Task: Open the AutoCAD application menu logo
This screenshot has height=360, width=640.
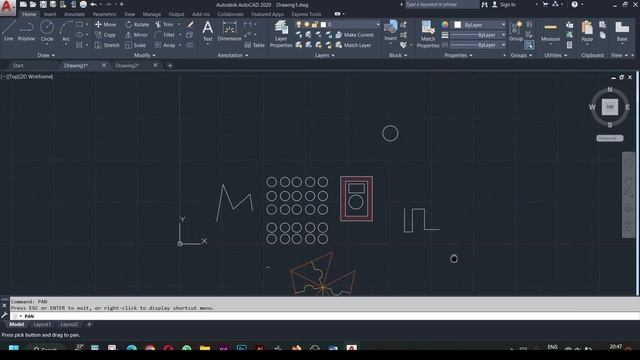Action: (7, 7)
